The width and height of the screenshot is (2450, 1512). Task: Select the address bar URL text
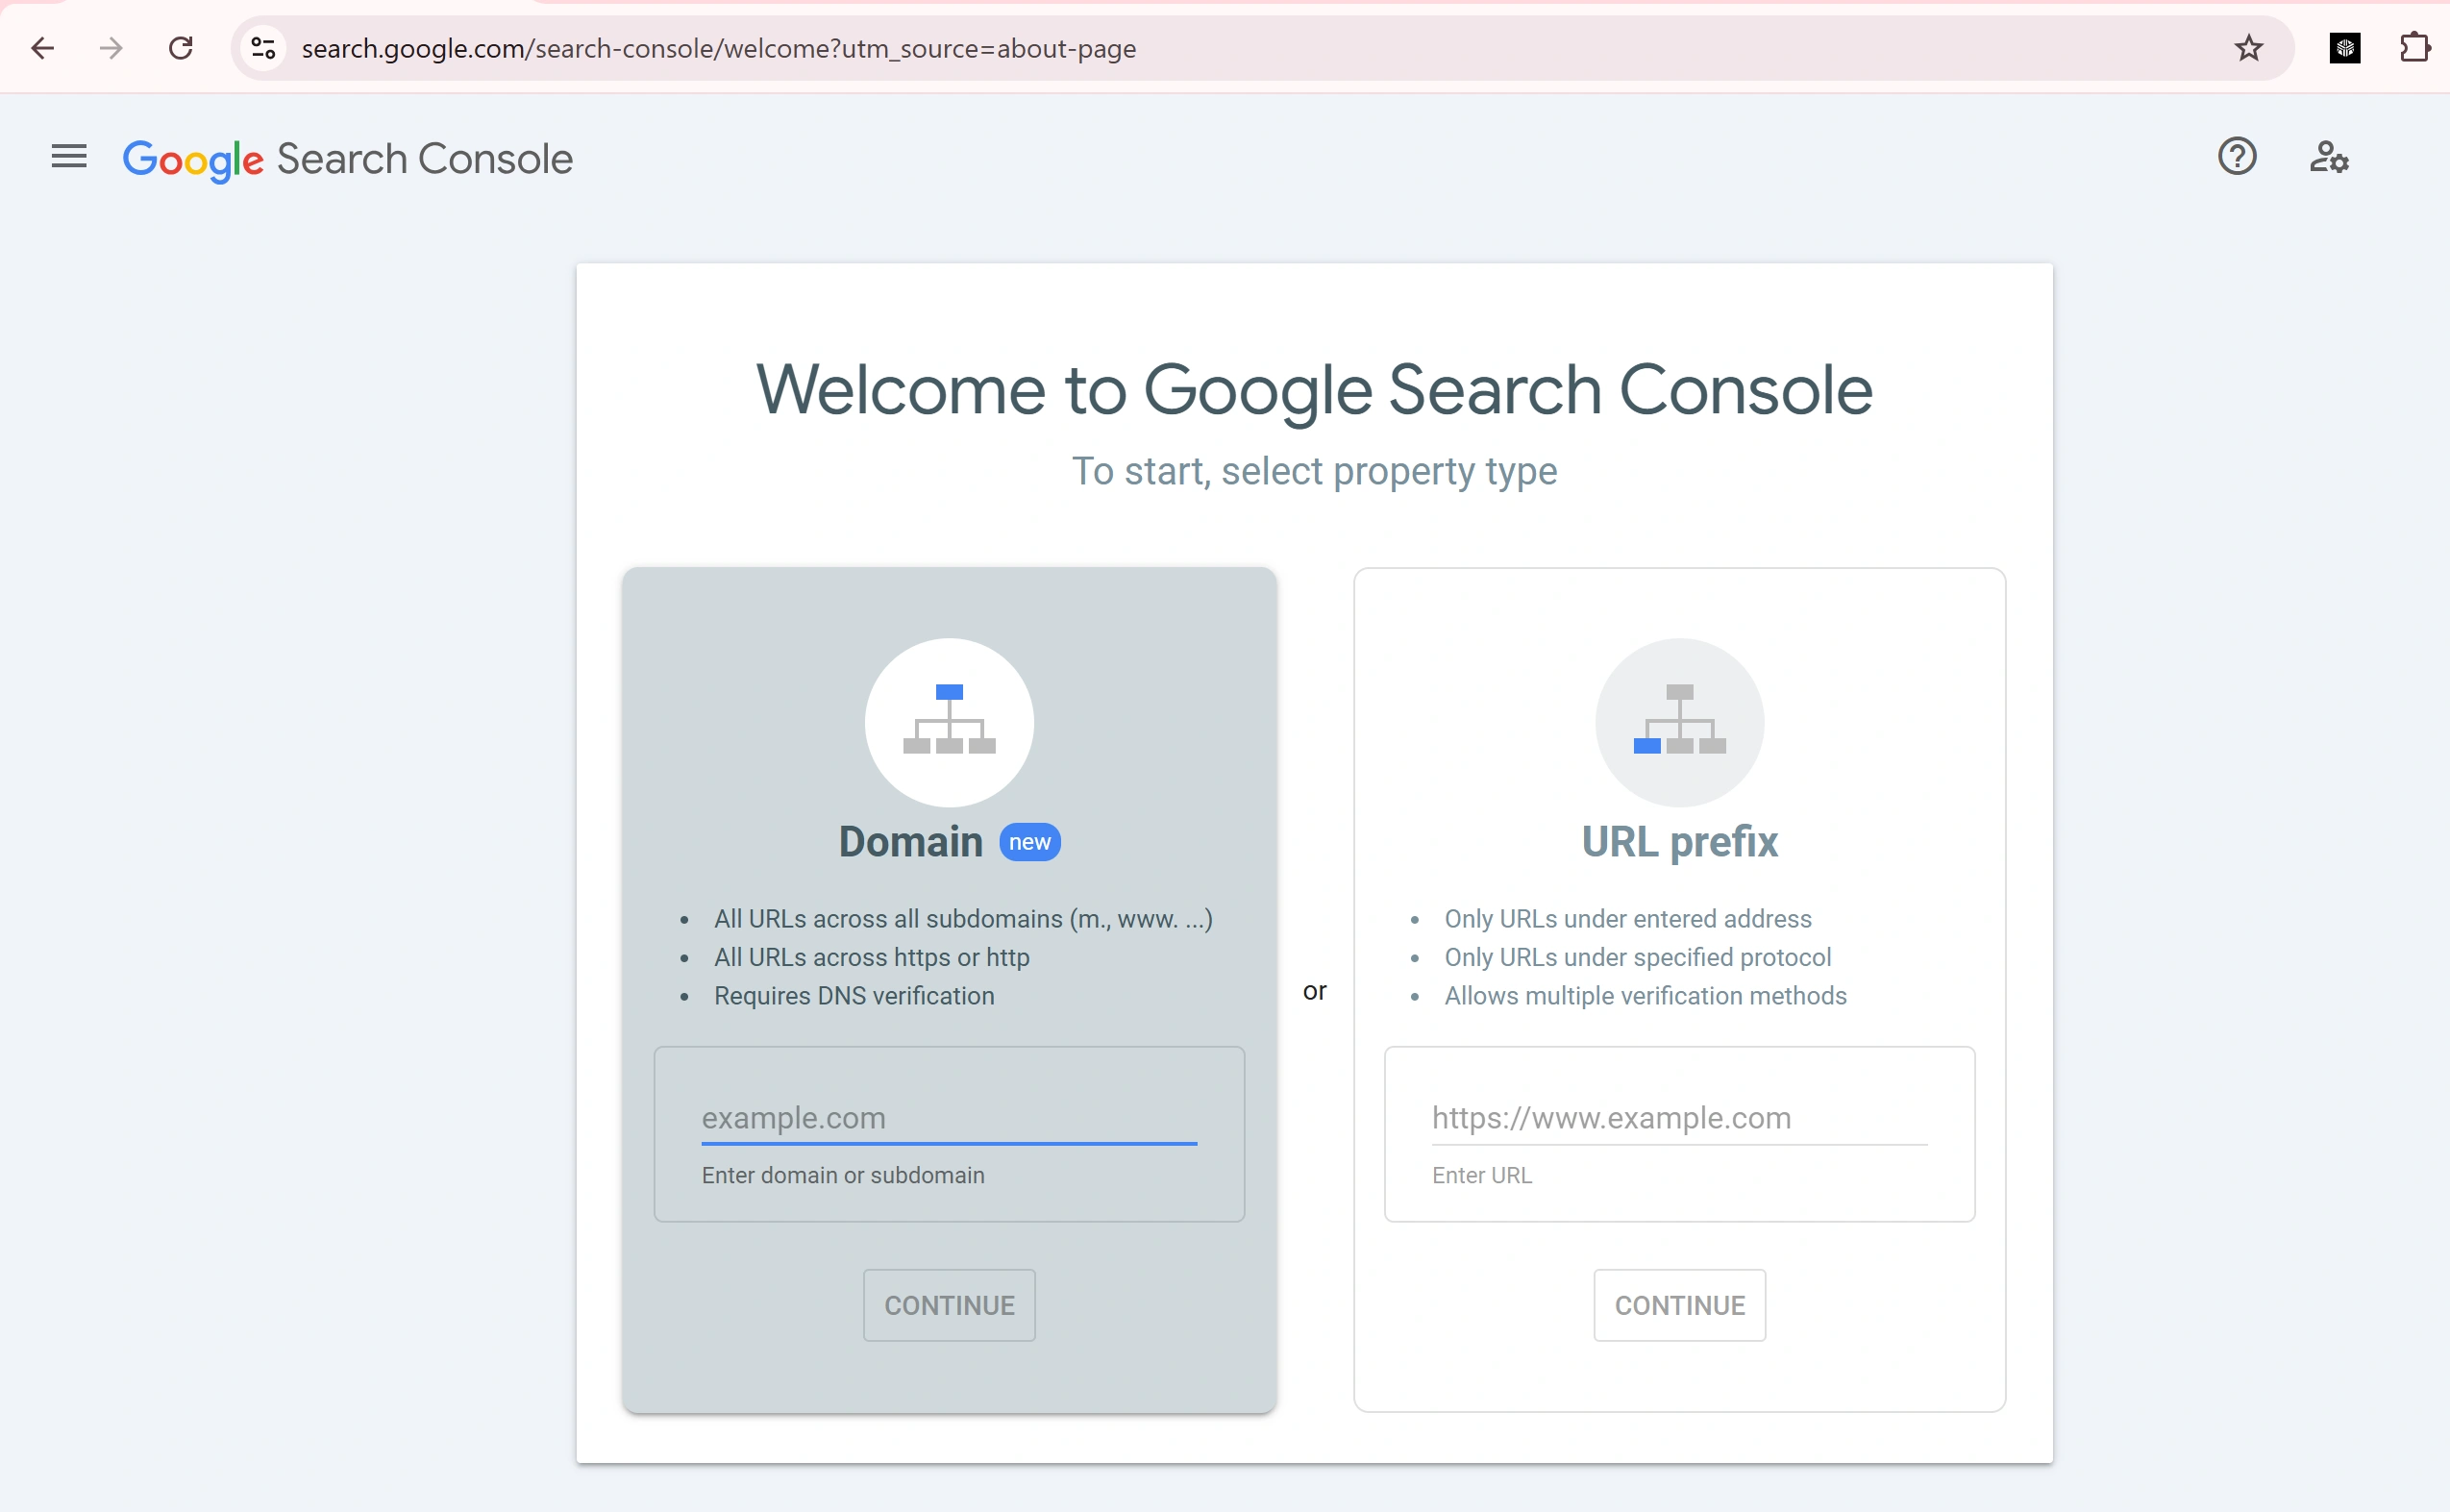click(718, 48)
